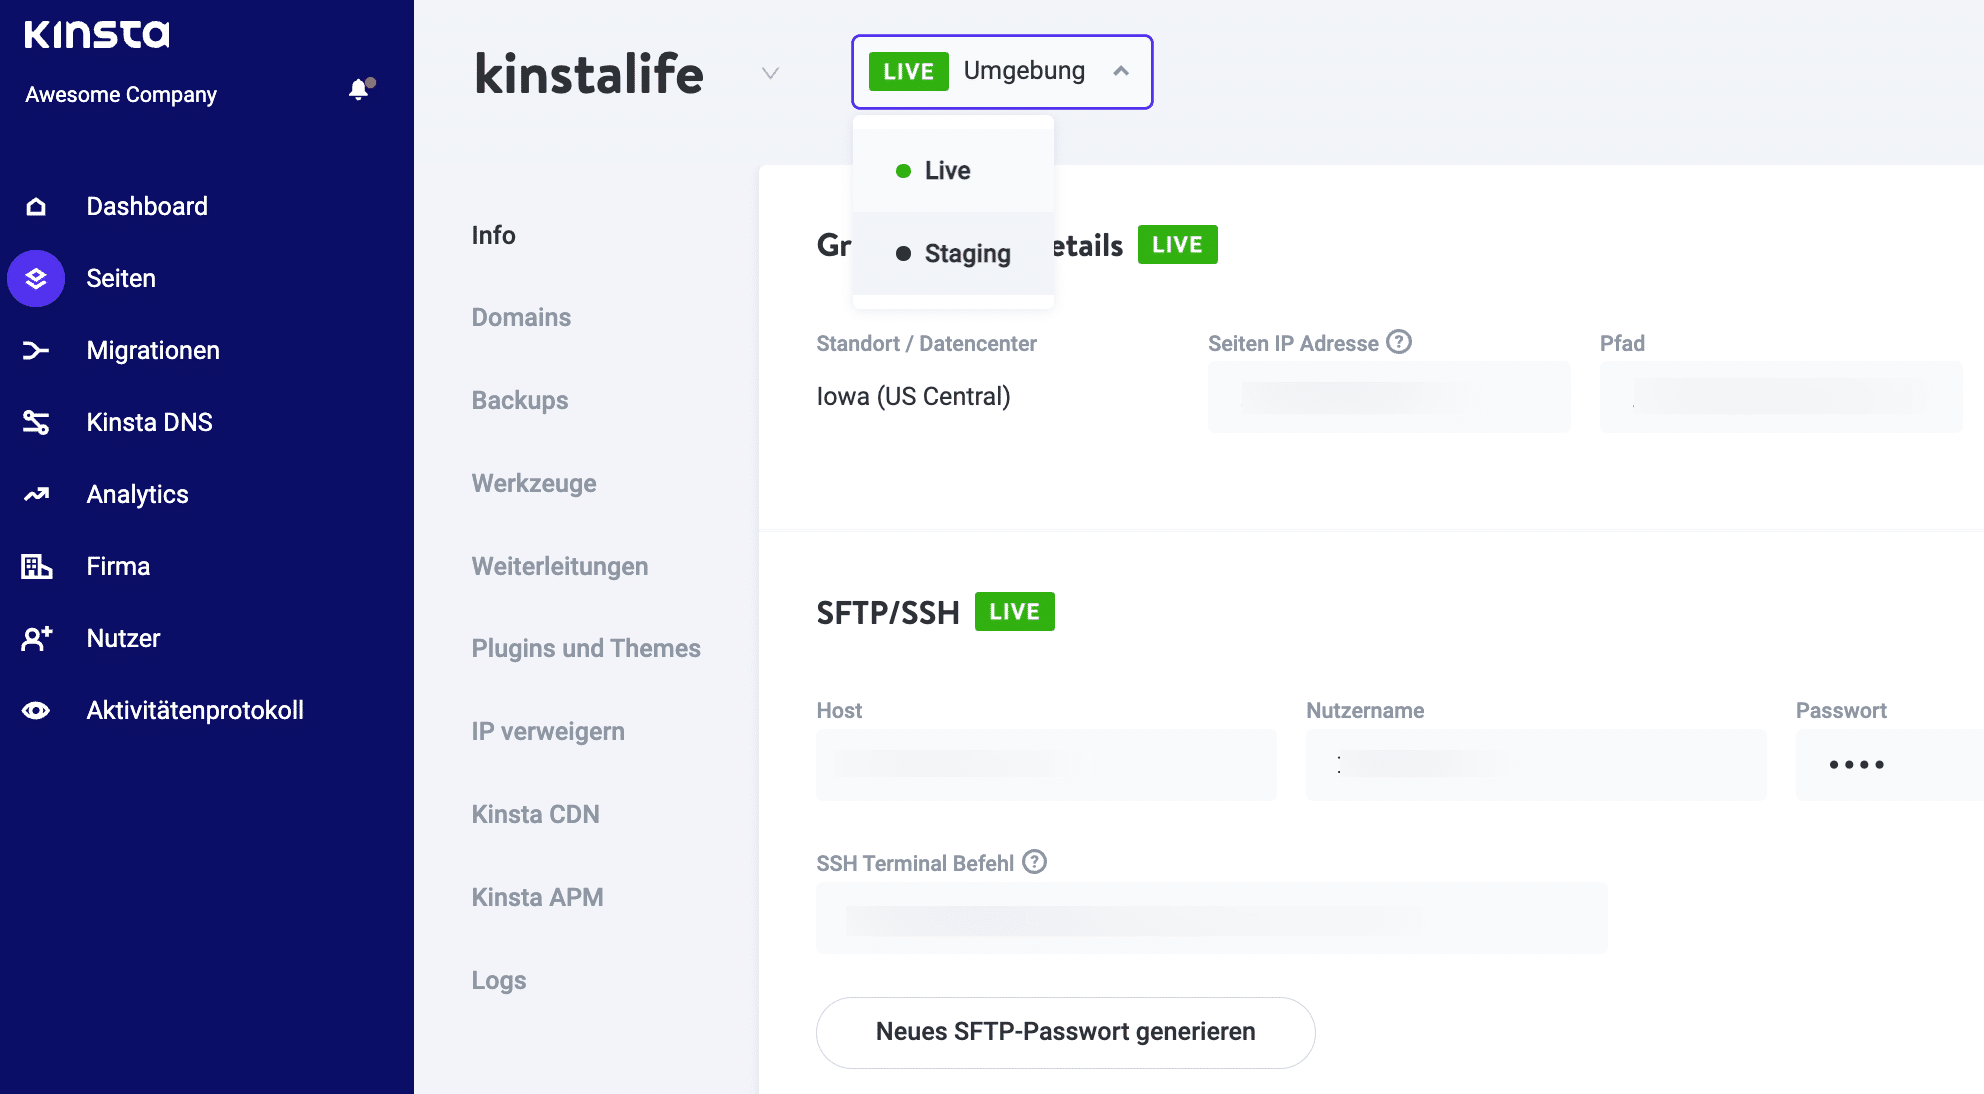The image size is (1984, 1094).
Task: Open Kinsta DNS from the sidebar
Action: tap(36, 422)
